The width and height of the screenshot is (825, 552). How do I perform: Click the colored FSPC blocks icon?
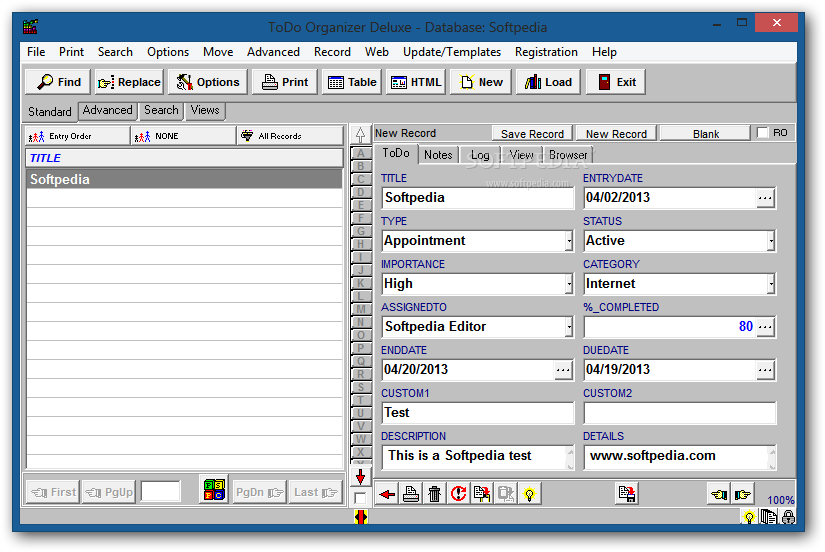coord(214,489)
